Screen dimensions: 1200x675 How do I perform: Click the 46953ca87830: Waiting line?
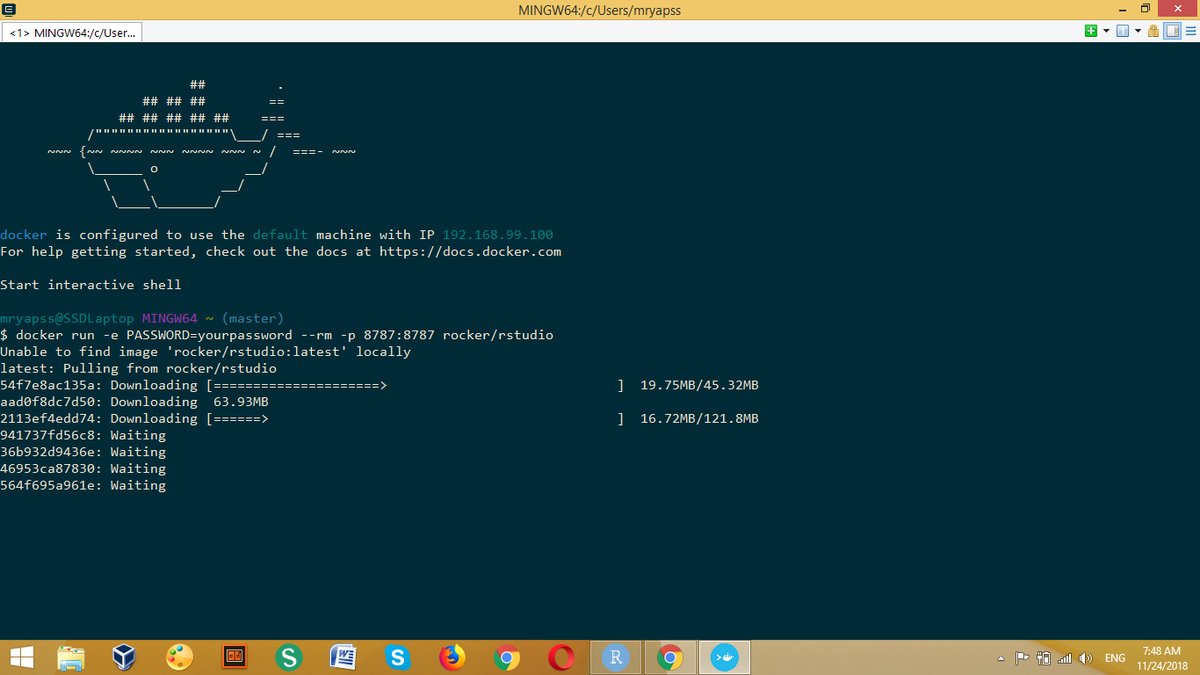[x=83, y=468]
